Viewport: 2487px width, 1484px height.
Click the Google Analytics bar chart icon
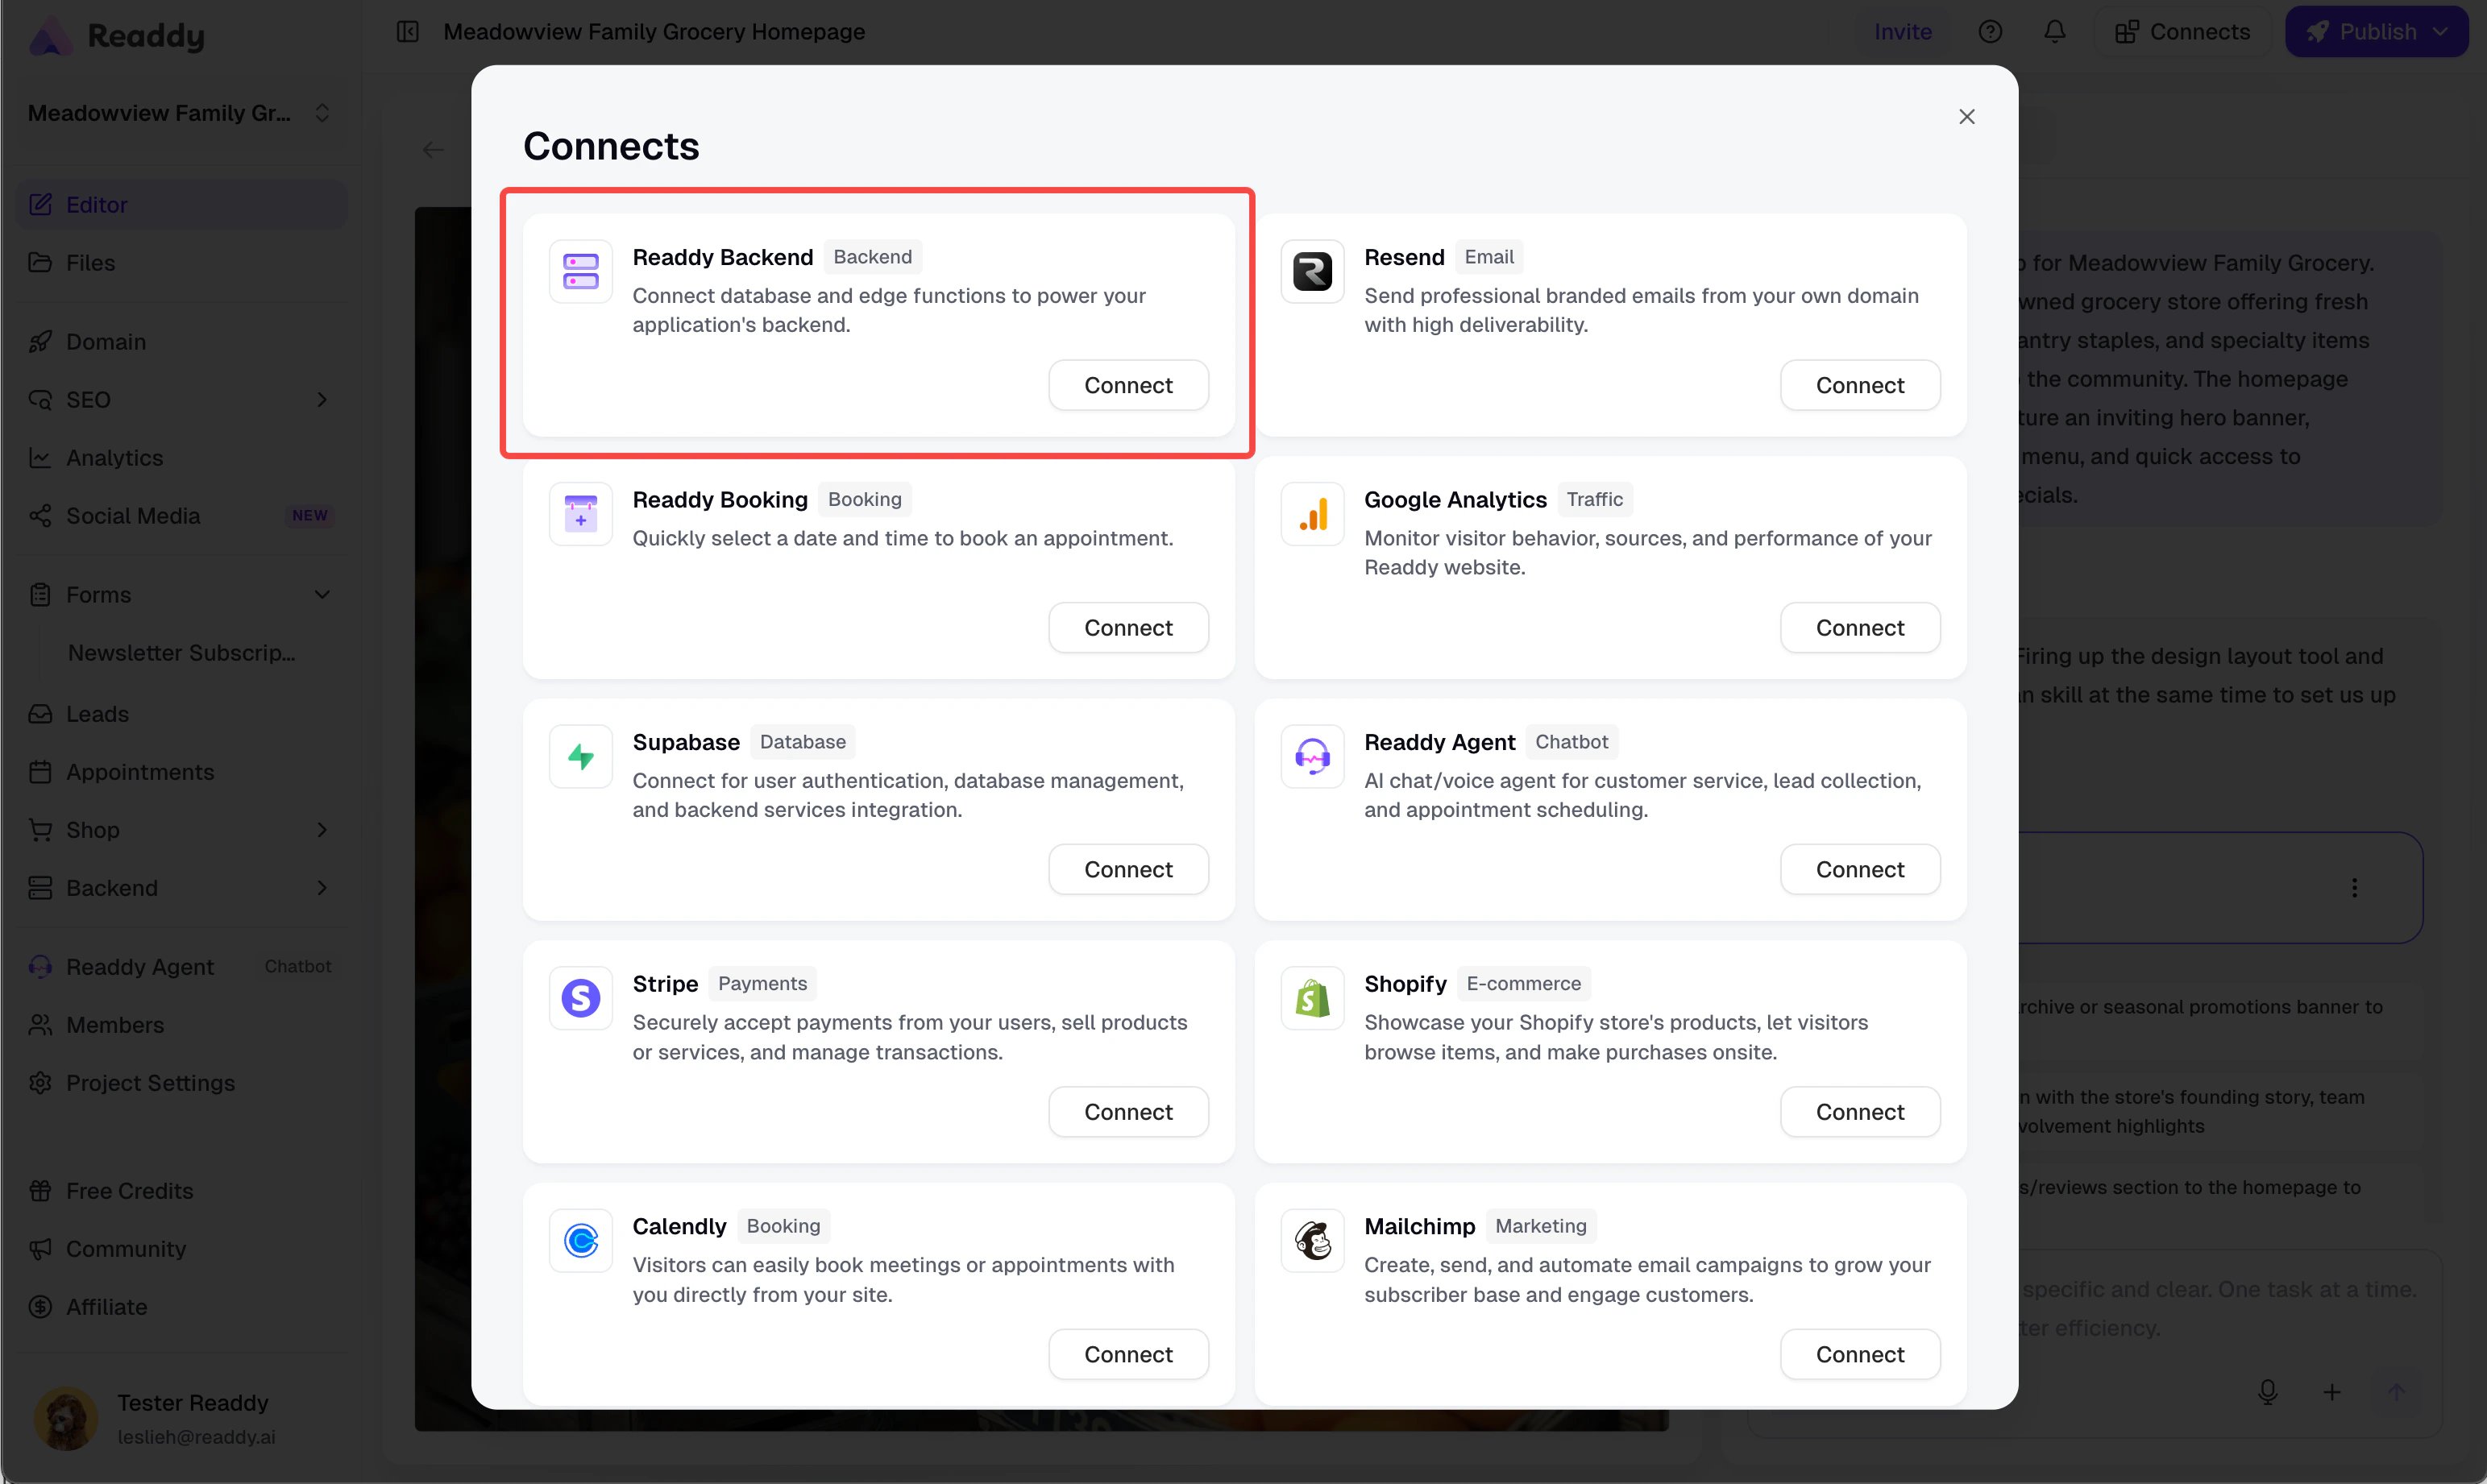pyautogui.click(x=1312, y=514)
